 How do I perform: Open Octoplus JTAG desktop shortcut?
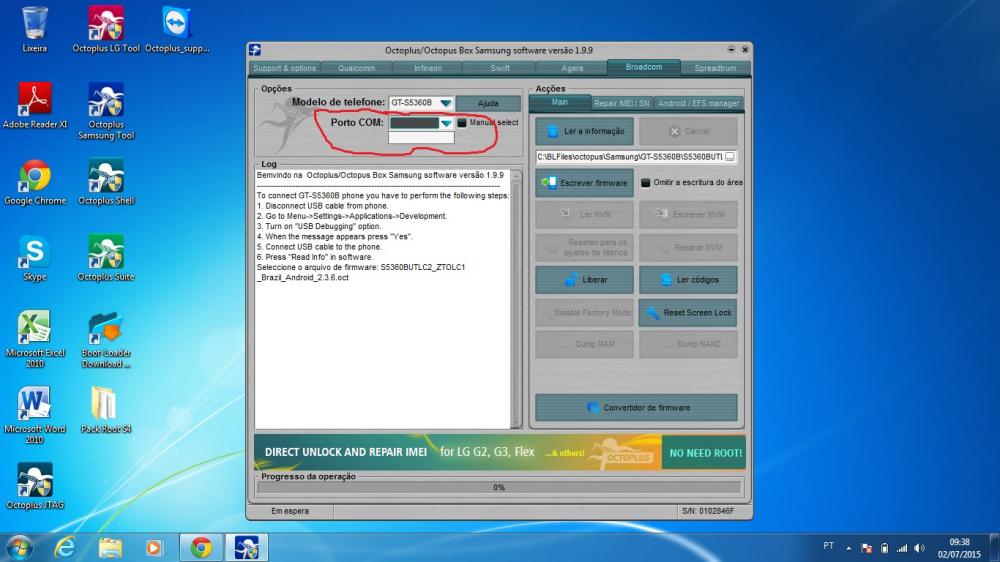pyautogui.click(x=34, y=486)
